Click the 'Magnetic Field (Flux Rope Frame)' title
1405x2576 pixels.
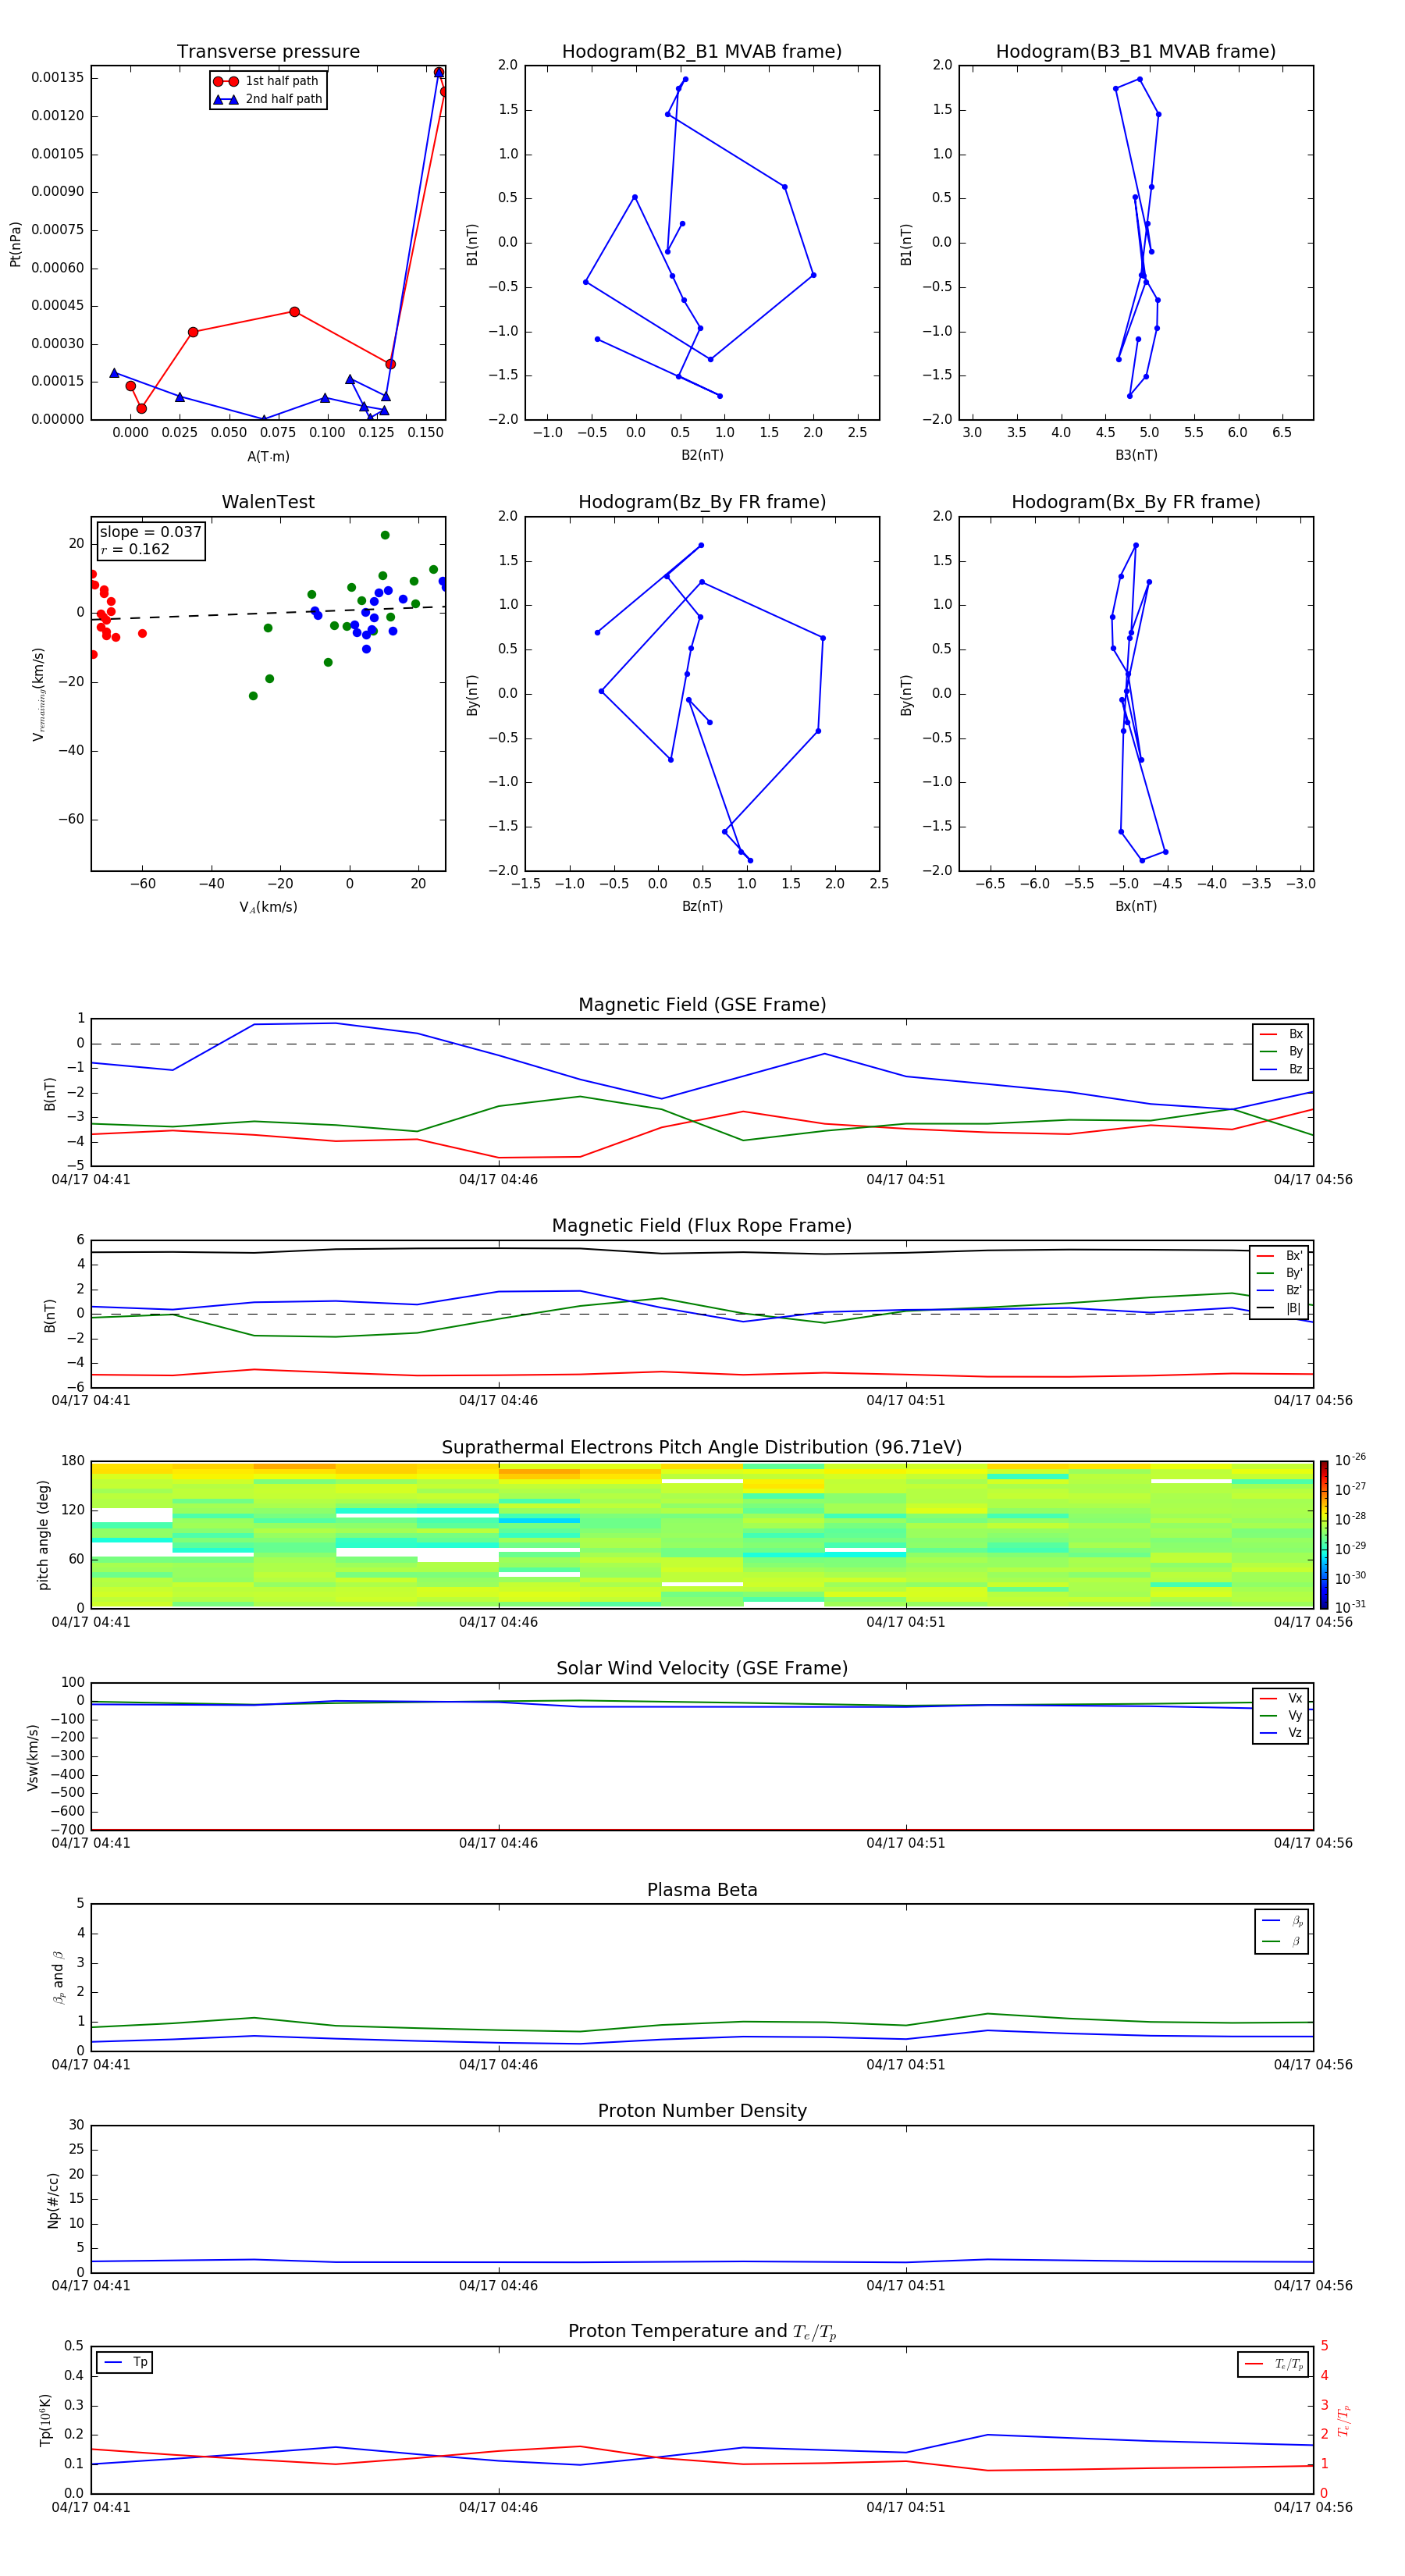tap(702, 1226)
